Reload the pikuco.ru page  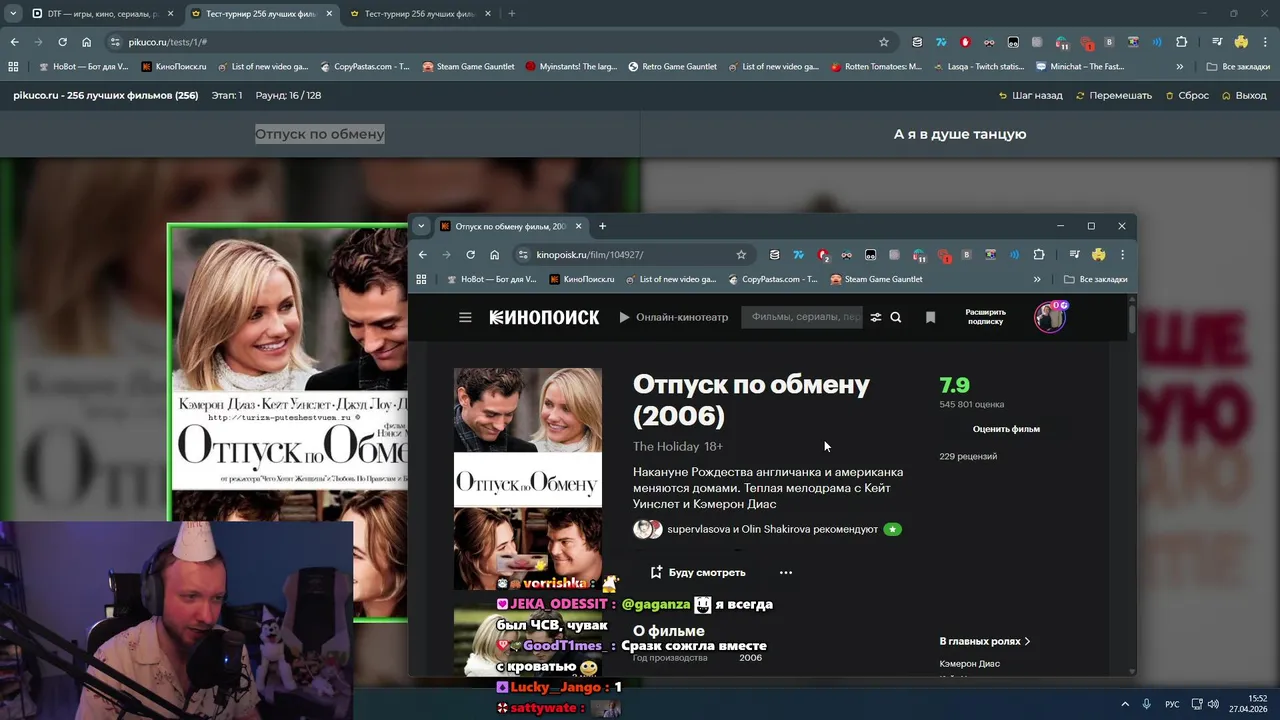click(x=62, y=42)
